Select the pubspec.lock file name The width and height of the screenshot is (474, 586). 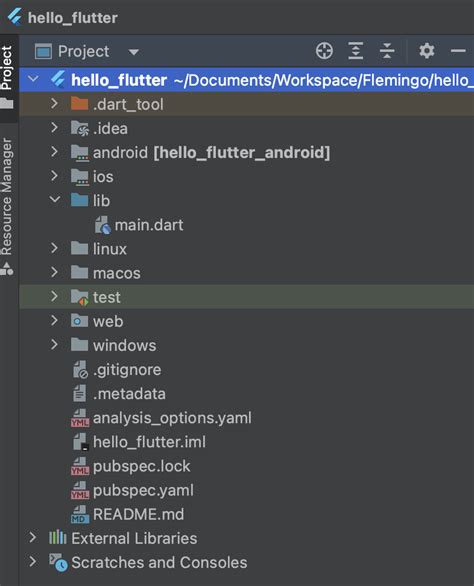(x=141, y=466)
